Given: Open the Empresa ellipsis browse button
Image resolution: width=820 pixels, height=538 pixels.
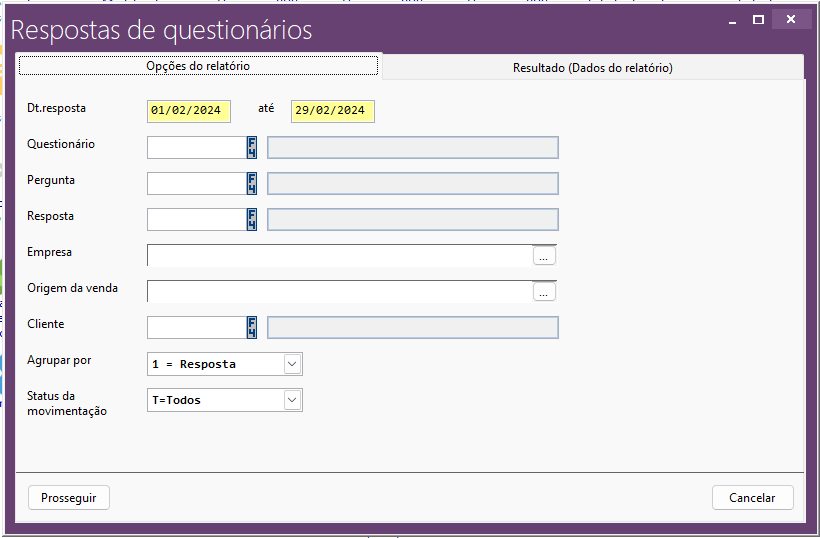Looking at the screenshot, I should pos(544,256).
